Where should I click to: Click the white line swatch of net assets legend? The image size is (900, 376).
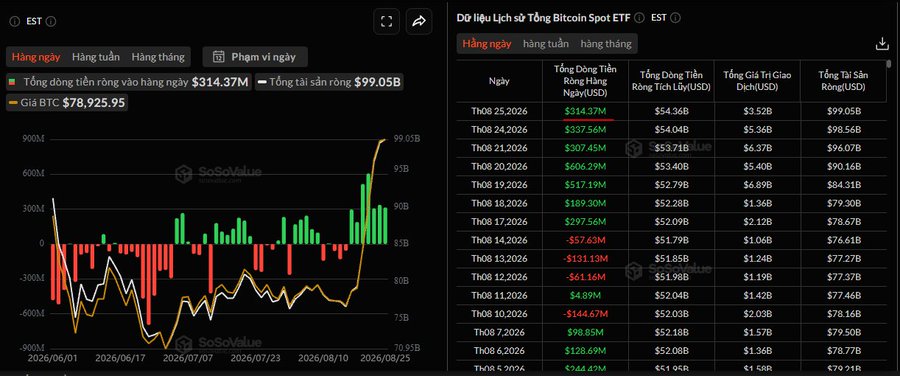click(262, 82)
